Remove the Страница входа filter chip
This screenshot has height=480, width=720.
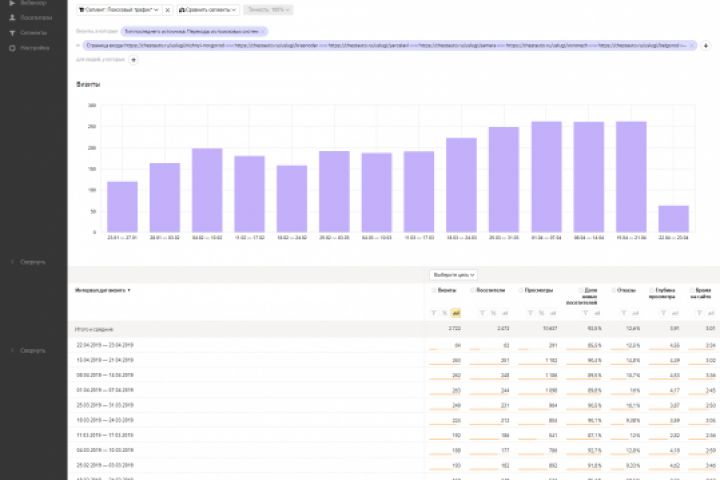[692, 45]
